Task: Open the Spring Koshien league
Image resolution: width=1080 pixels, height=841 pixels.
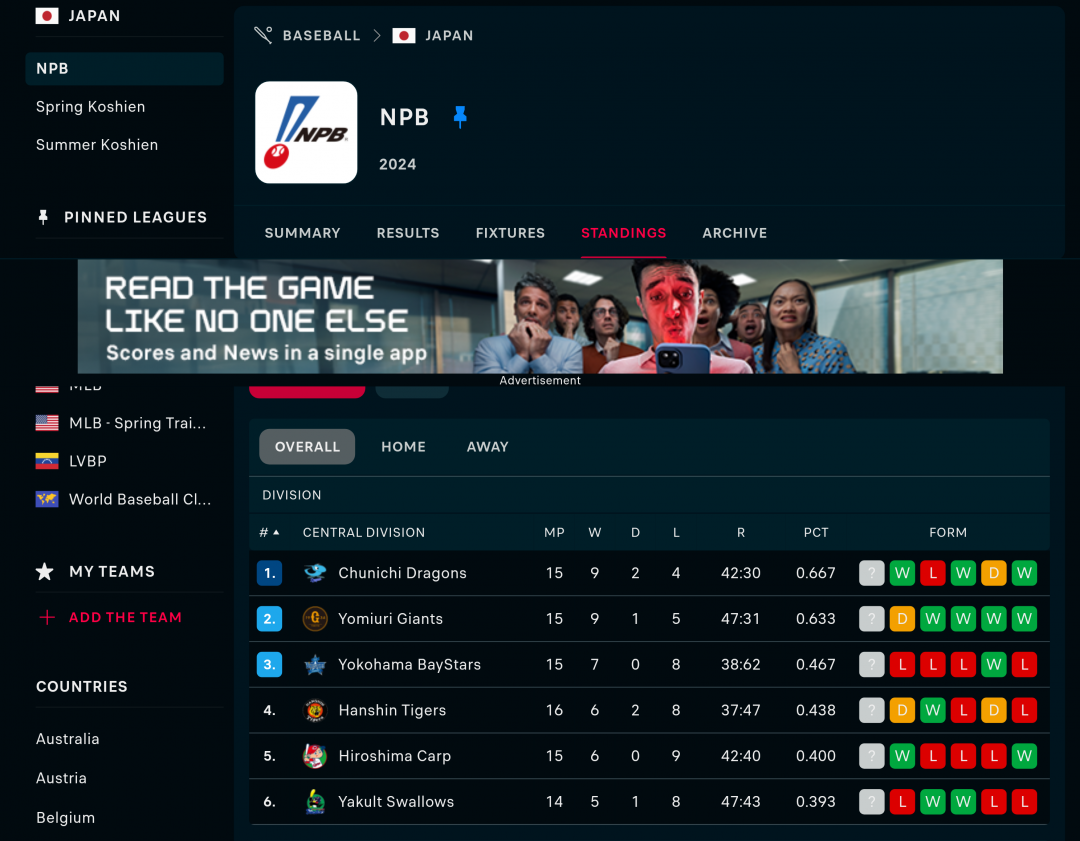Action: click(x=90, y=107)
